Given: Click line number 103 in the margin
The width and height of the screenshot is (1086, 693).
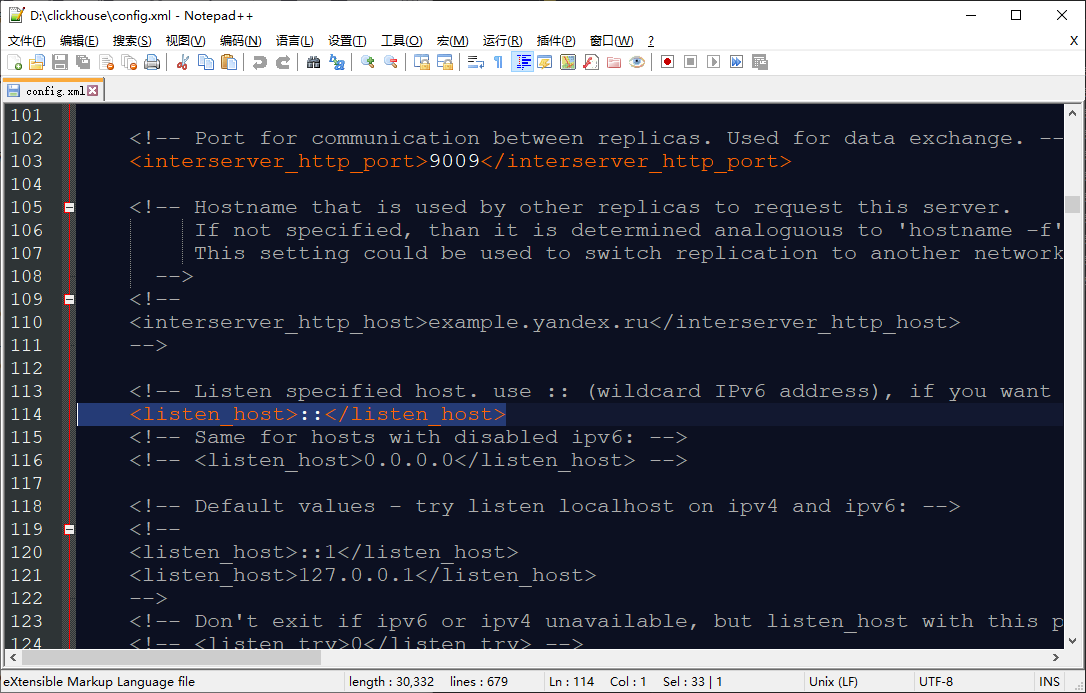Looking at the screenshot, I should pyautogui.click(x=26, y=161).
